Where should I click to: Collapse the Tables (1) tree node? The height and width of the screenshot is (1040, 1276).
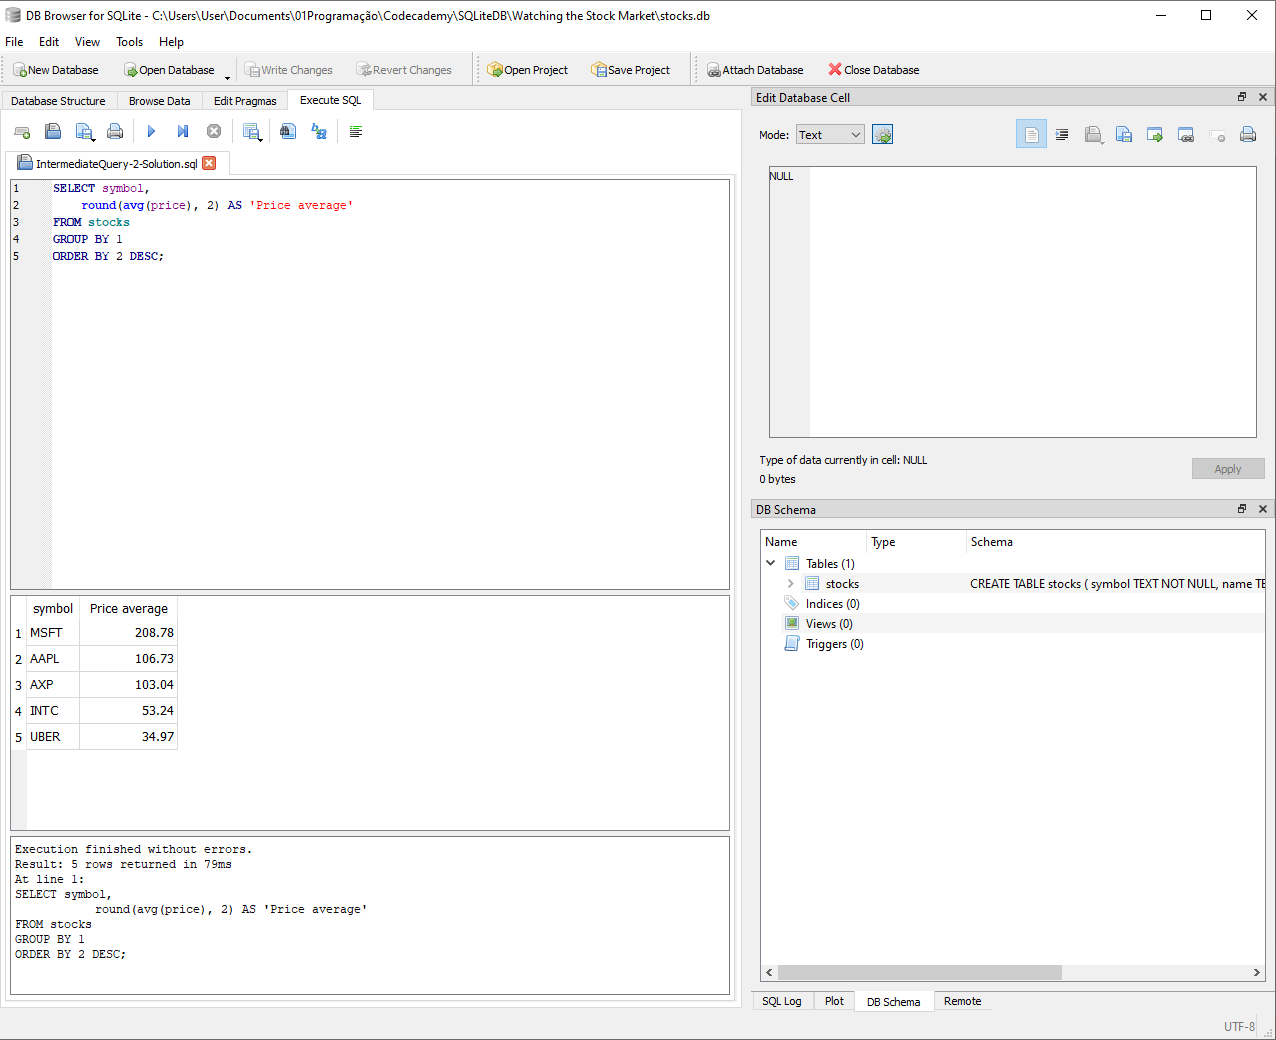tap(771, 564)
